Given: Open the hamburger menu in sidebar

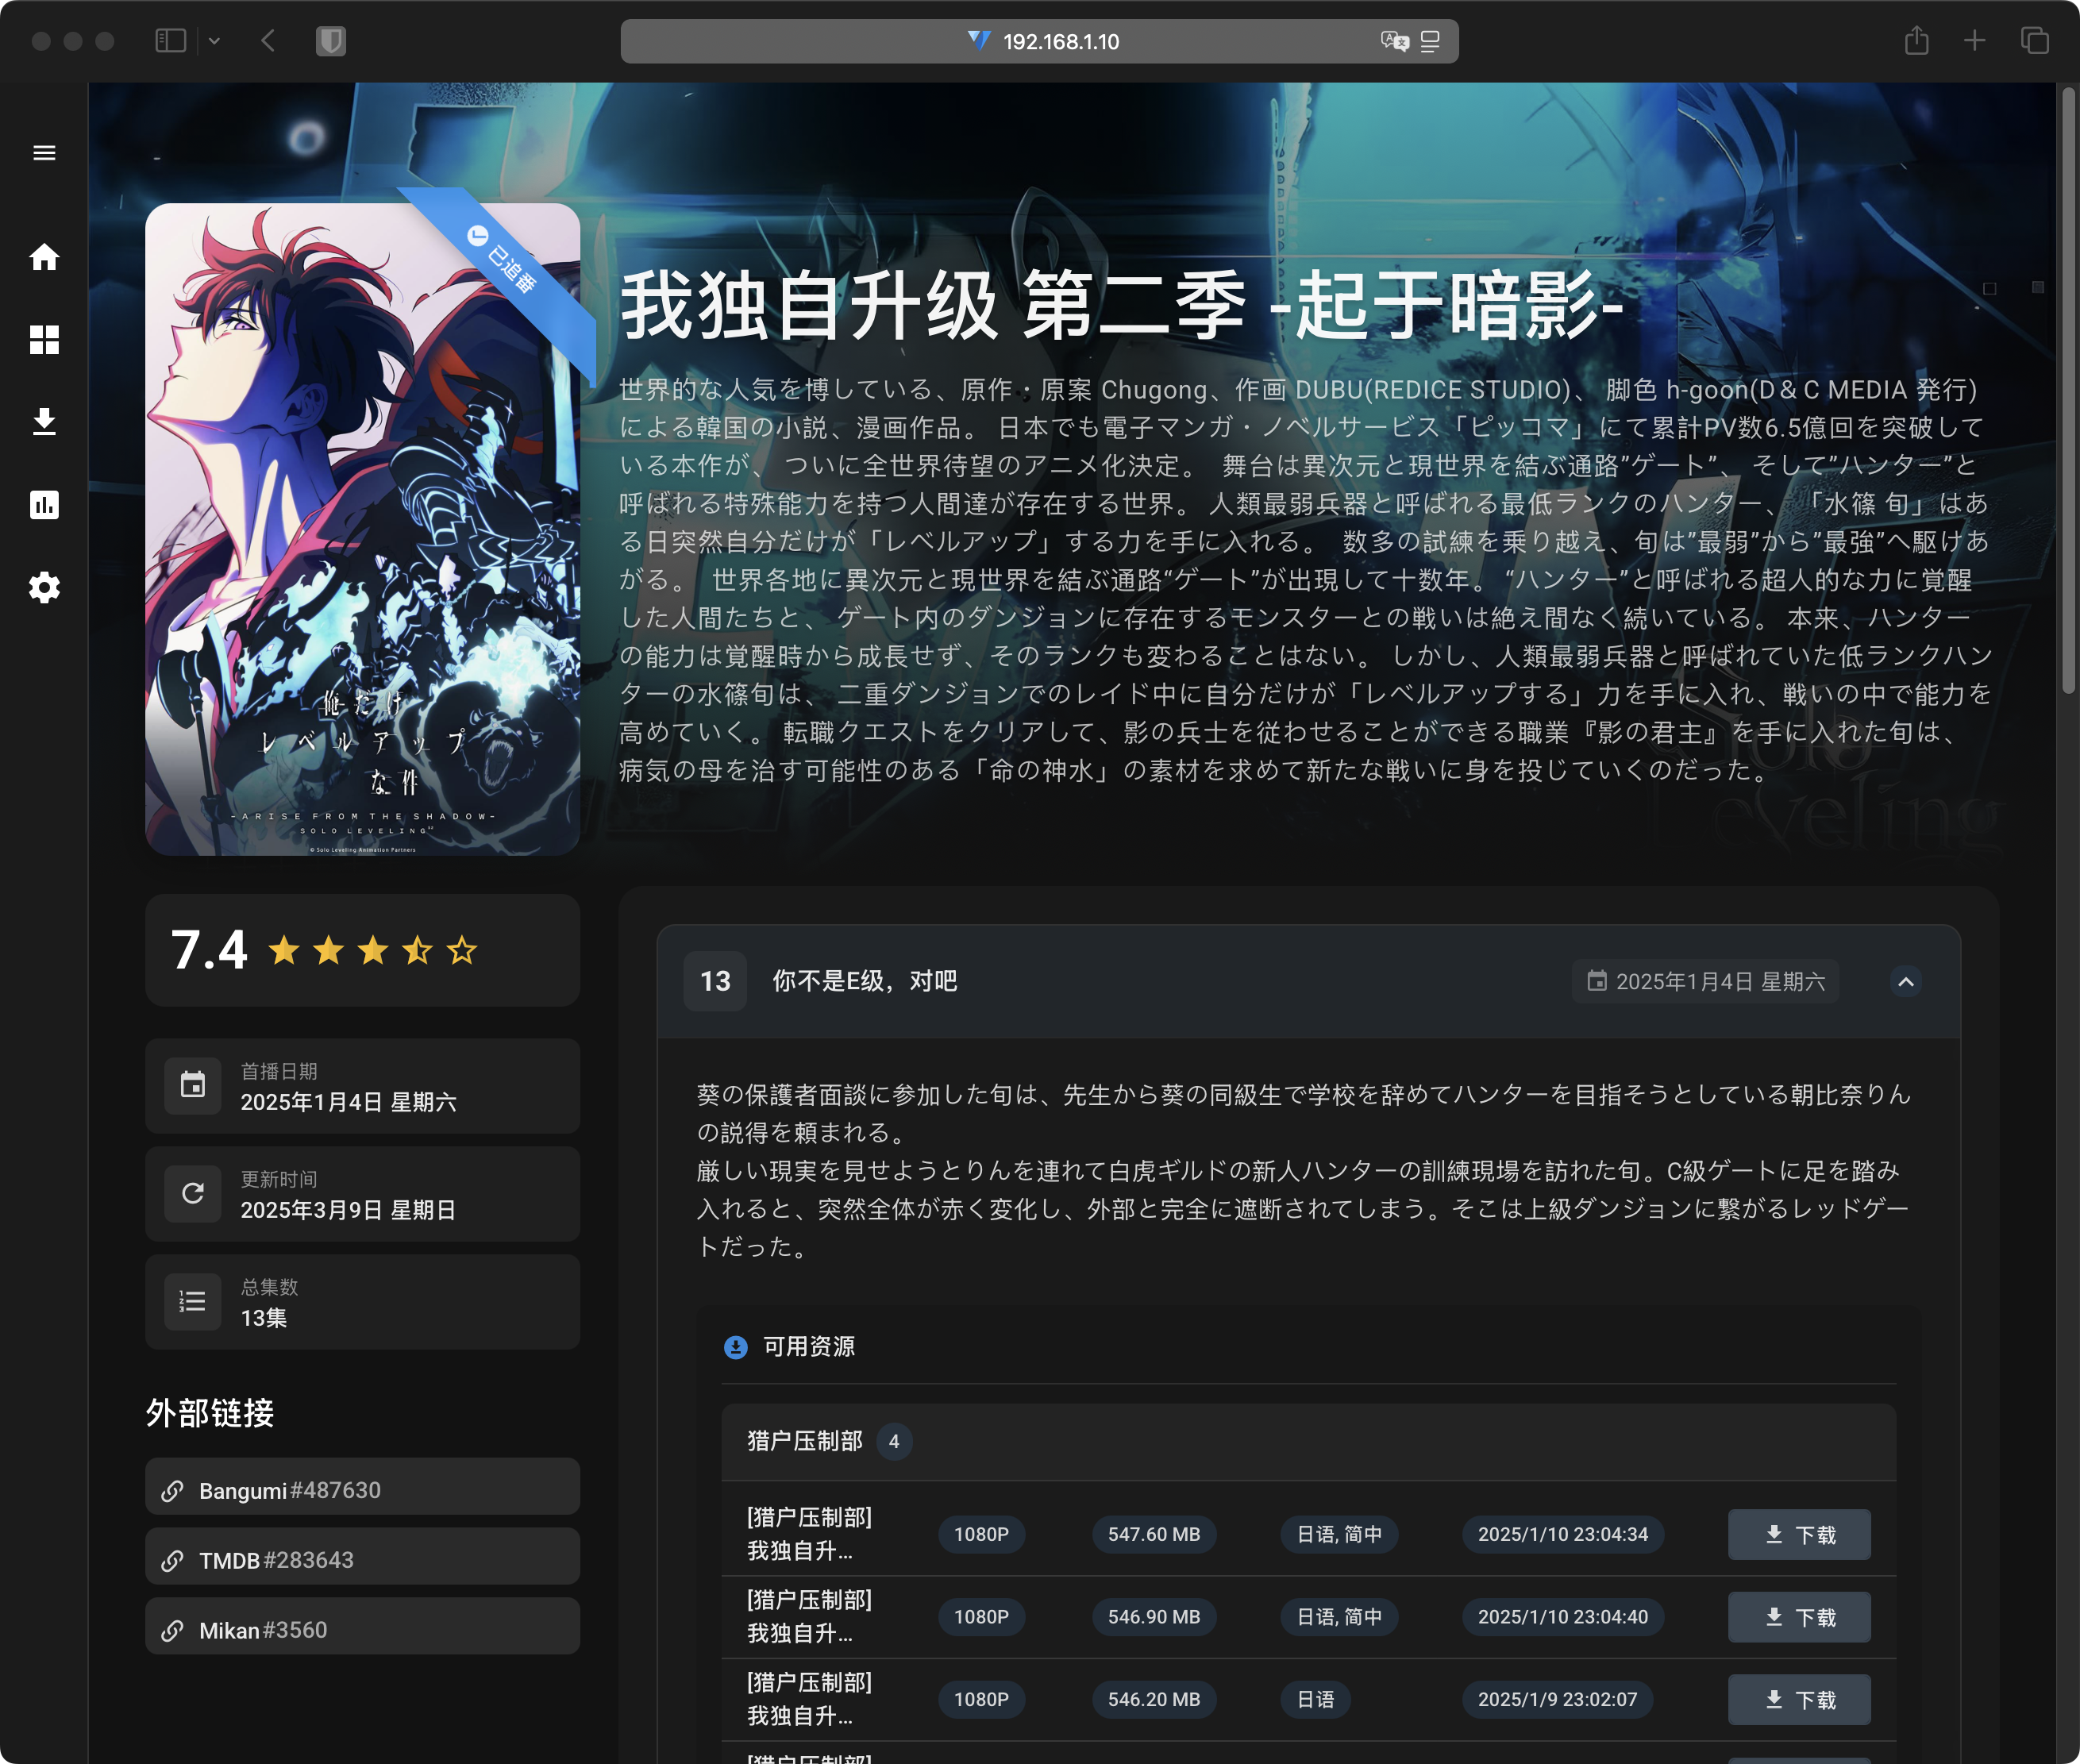Looking at the screenshot, I should click(44, 153).
